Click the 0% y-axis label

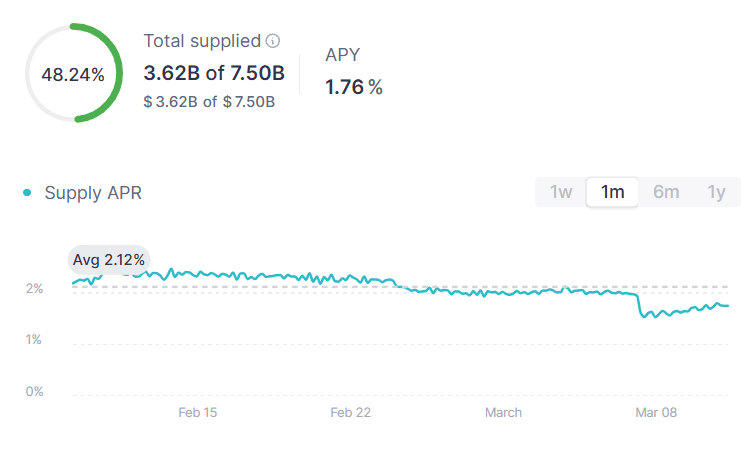(x=35, y=391)
